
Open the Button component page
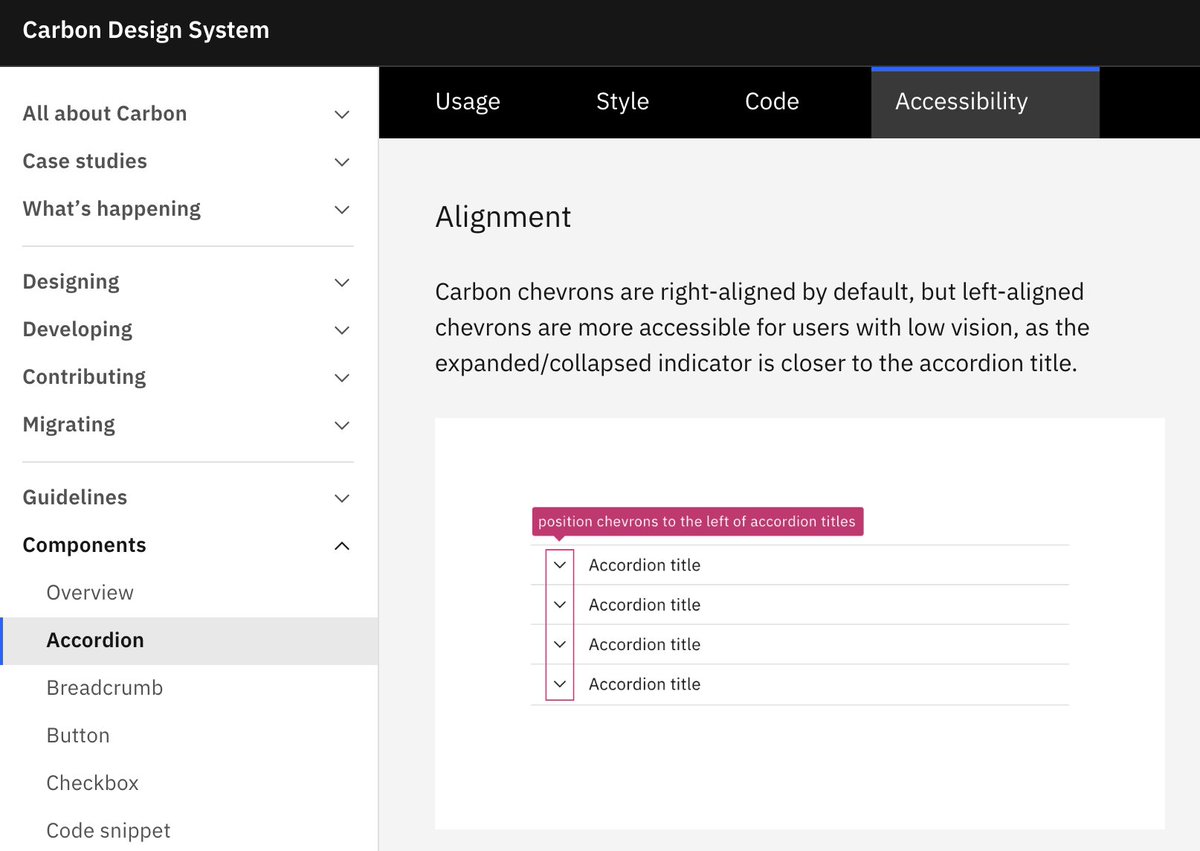(x=78, y=736)
